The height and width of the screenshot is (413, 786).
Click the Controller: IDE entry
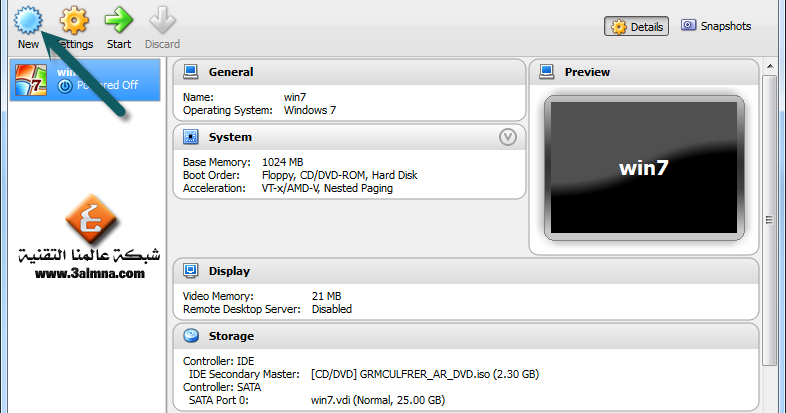(x=219, y=361)
